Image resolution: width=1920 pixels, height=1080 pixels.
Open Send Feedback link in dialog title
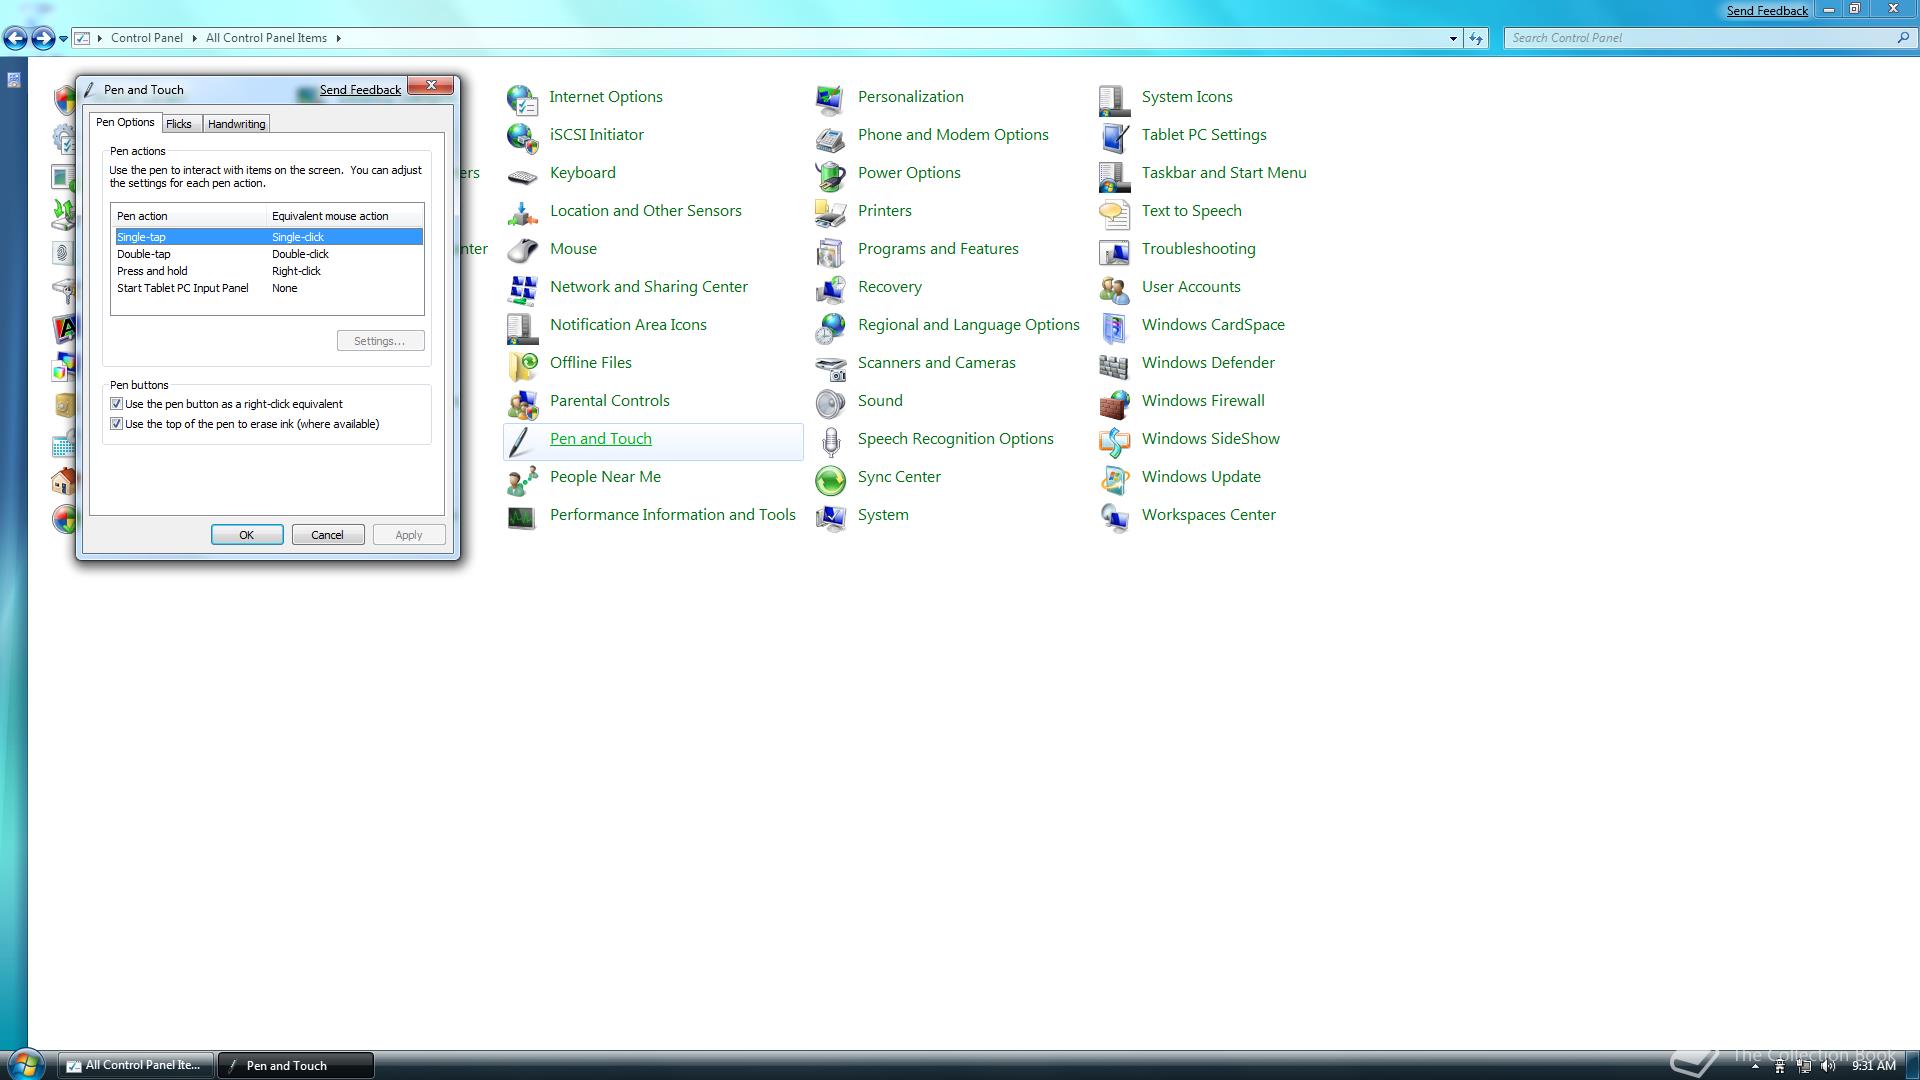click(x=360, y=90)
